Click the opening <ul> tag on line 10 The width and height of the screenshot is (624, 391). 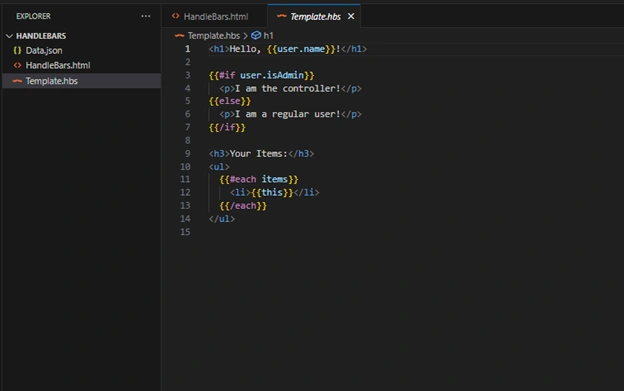[x=219, y=167]
